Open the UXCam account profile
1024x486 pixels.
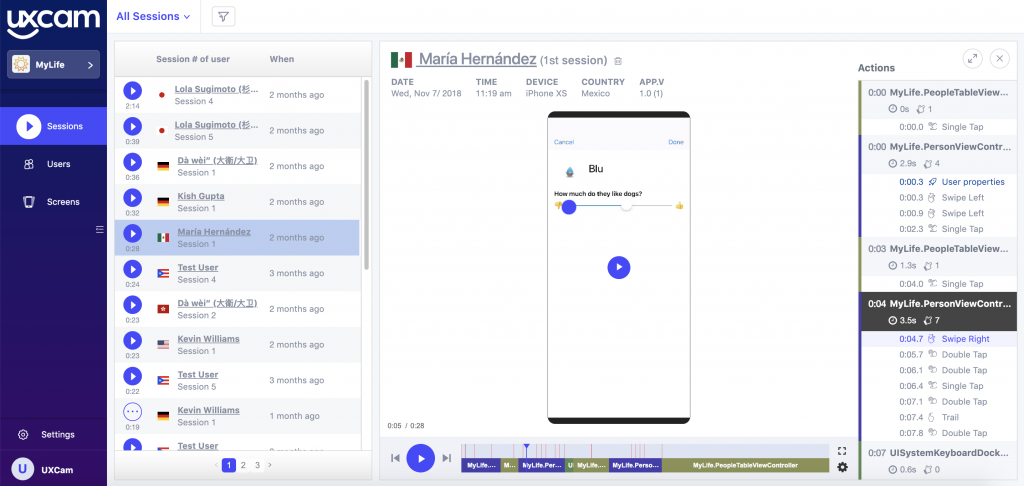[x=54, y=468]
